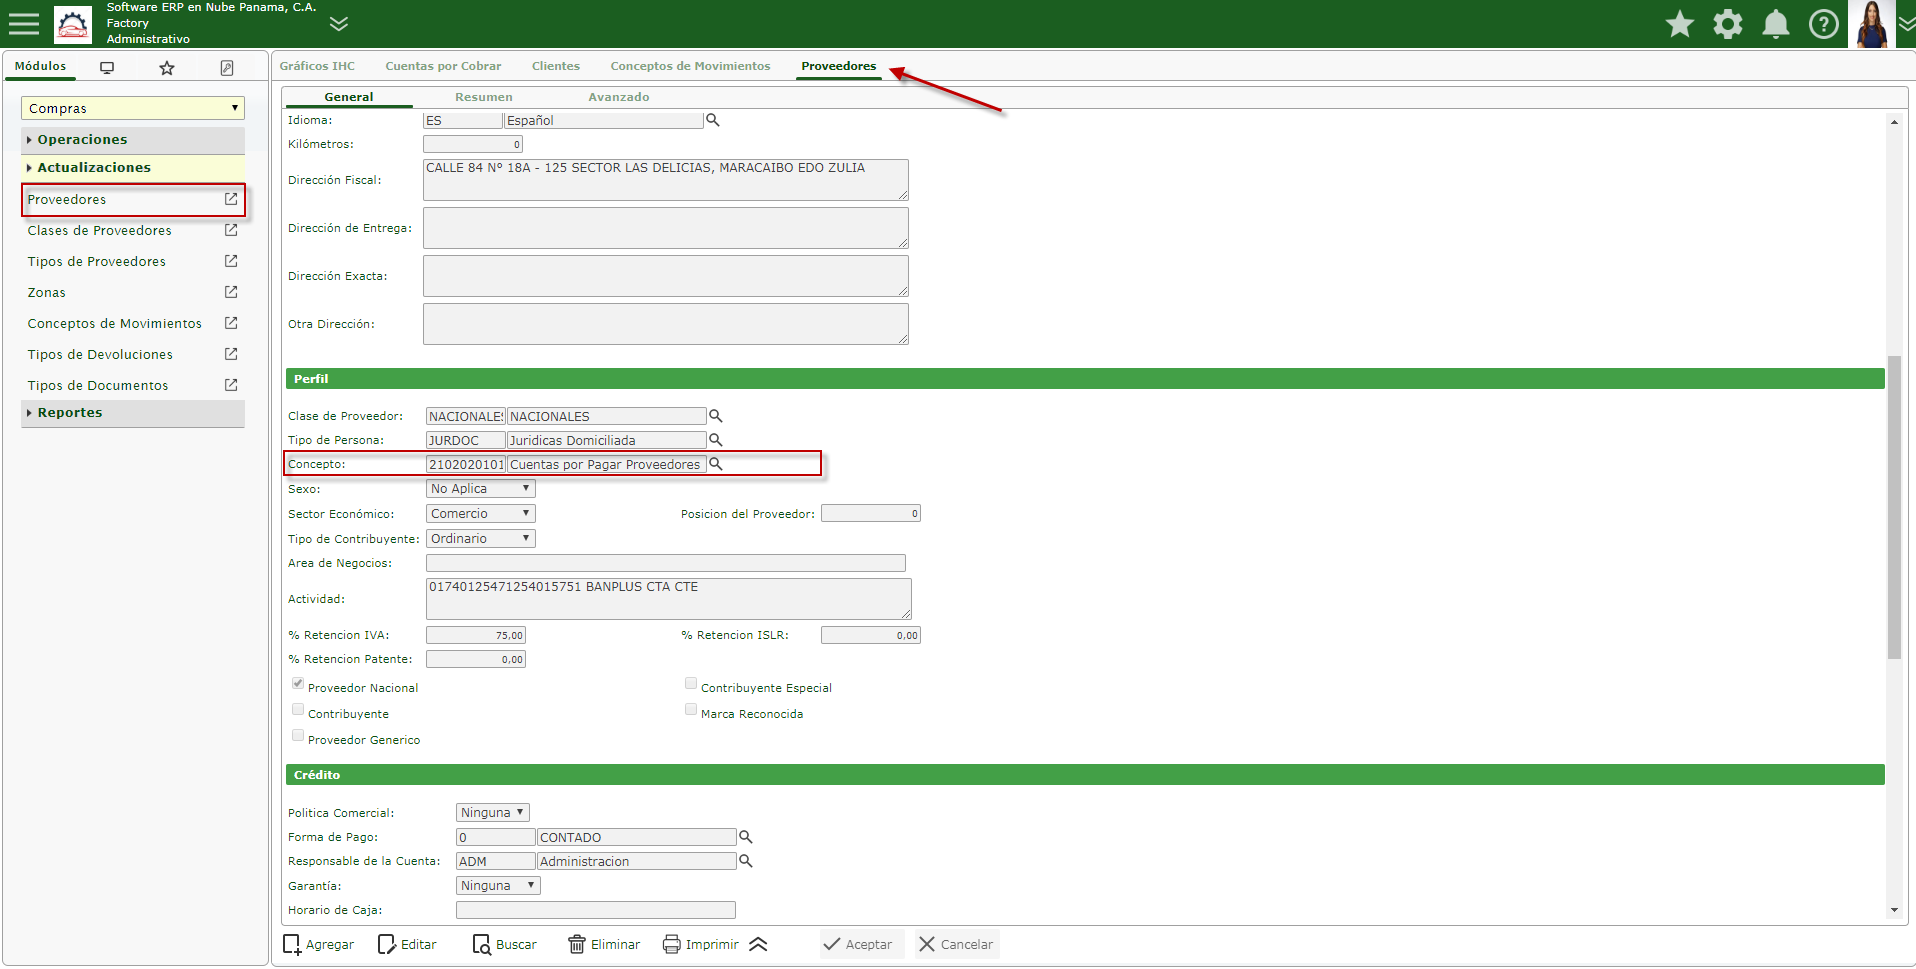Screen dimensions: 1916x969
Task: Open Zonas in new window icon
Action: [x=231, y=292]
